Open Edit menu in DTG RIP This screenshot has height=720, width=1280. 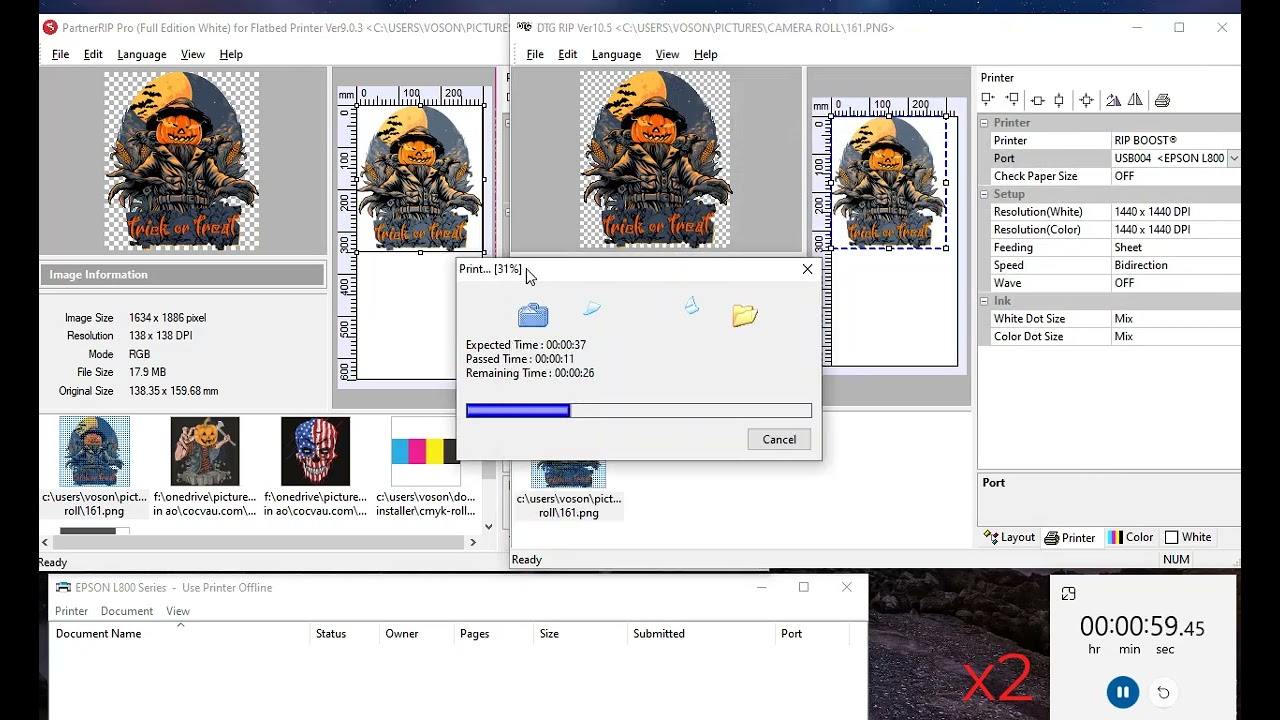[568, 54]
